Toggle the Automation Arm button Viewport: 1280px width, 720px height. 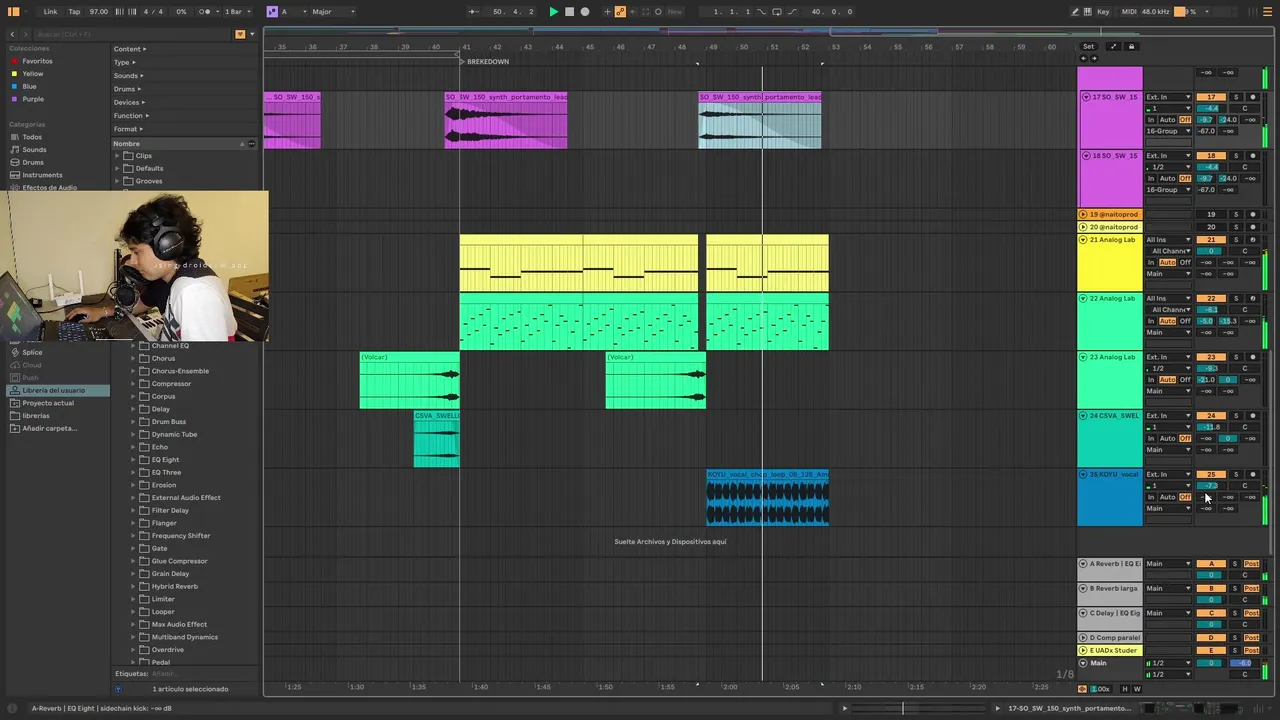coord(620,12)
